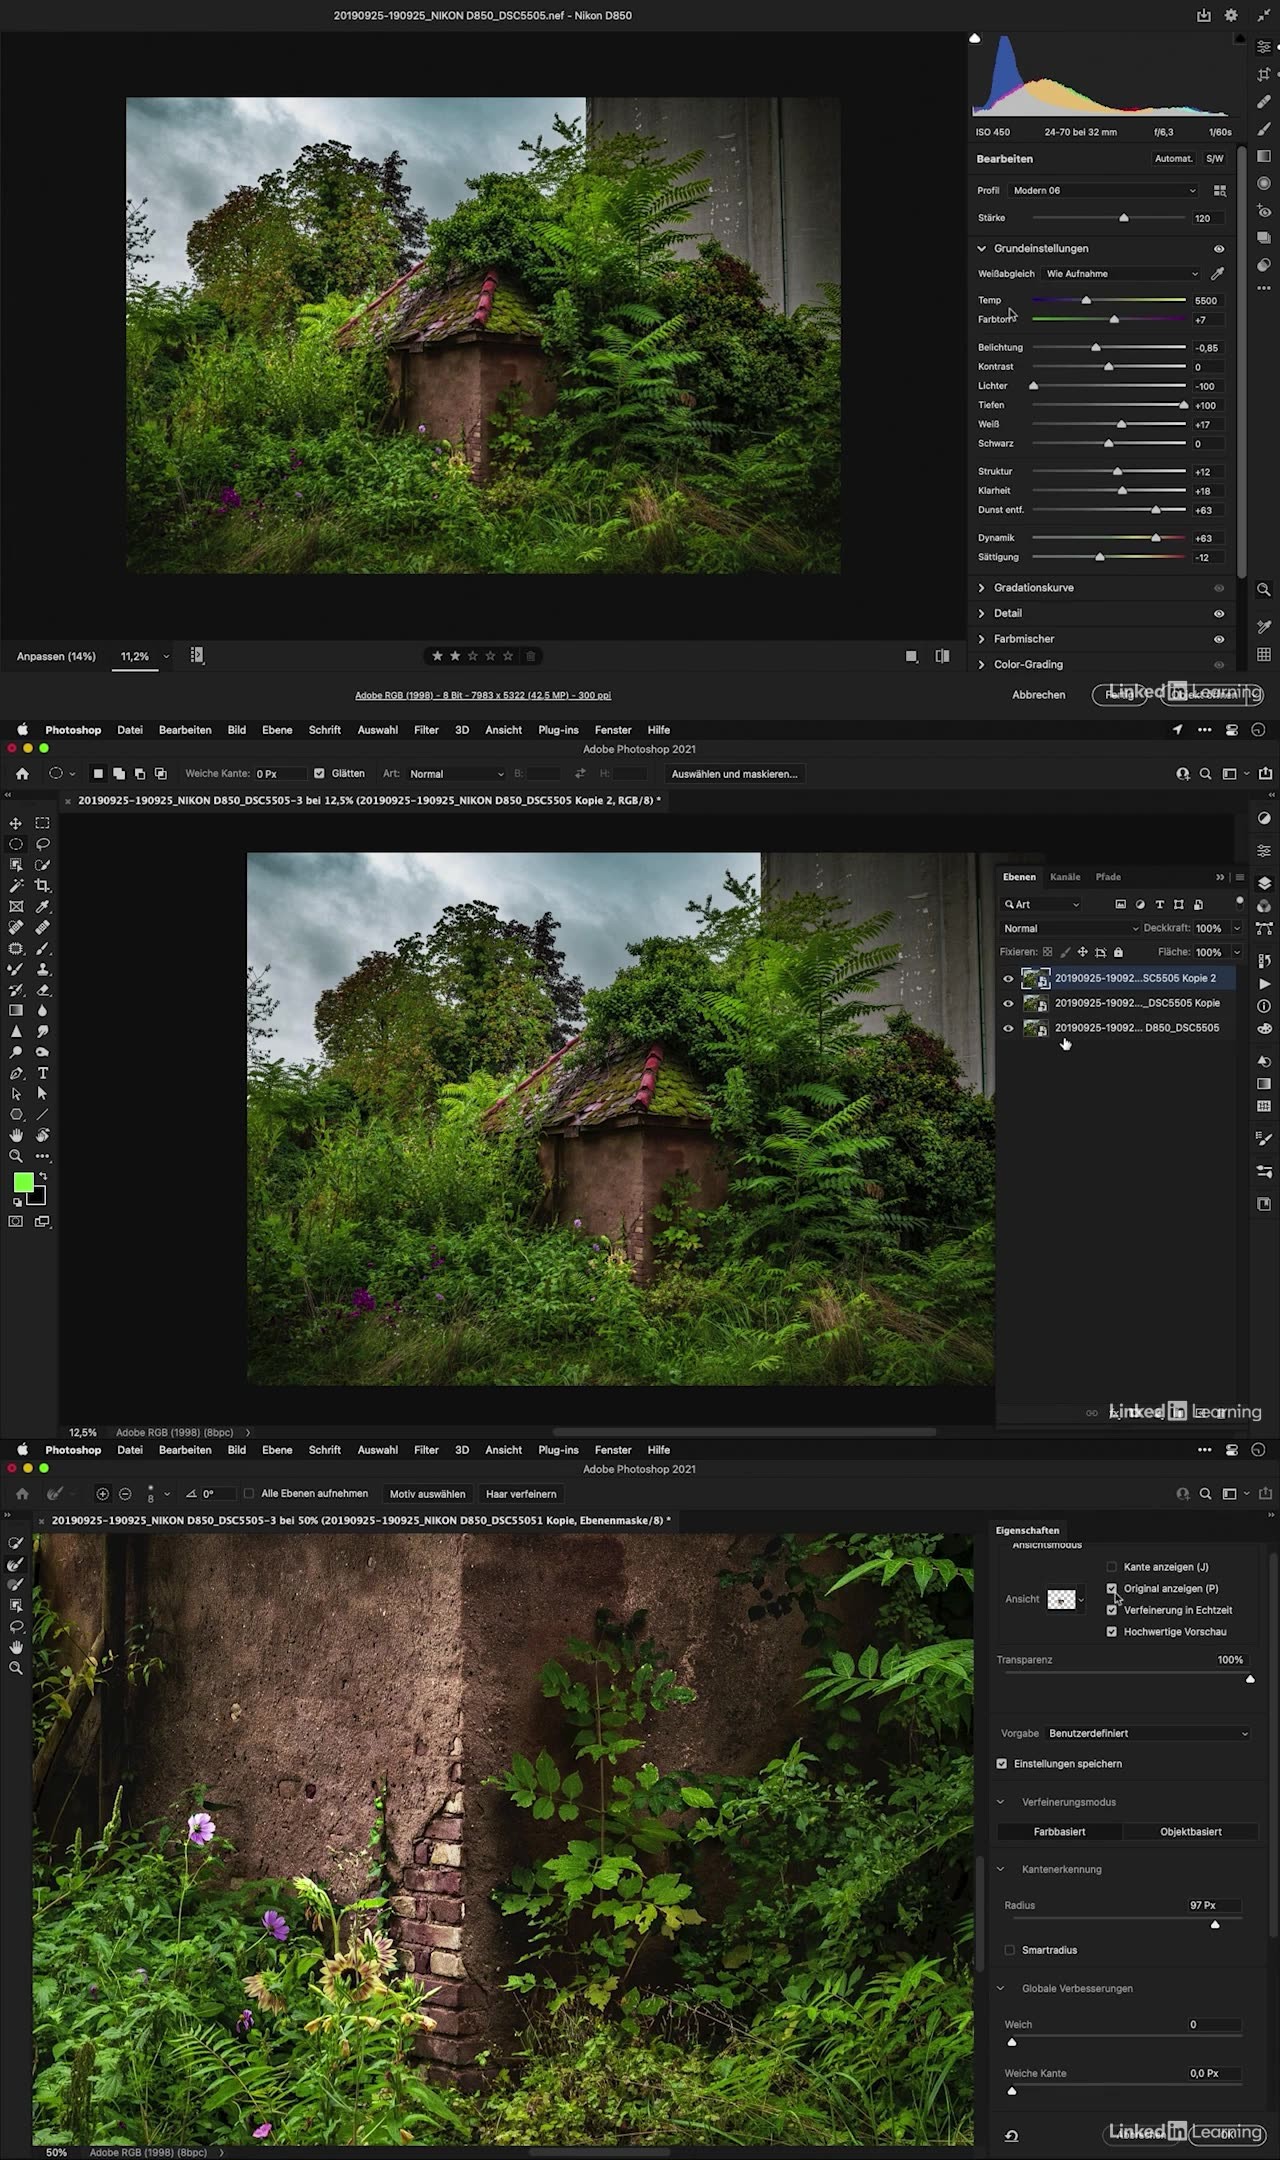Pick the Eraser tool

click(x=42, y=990)
